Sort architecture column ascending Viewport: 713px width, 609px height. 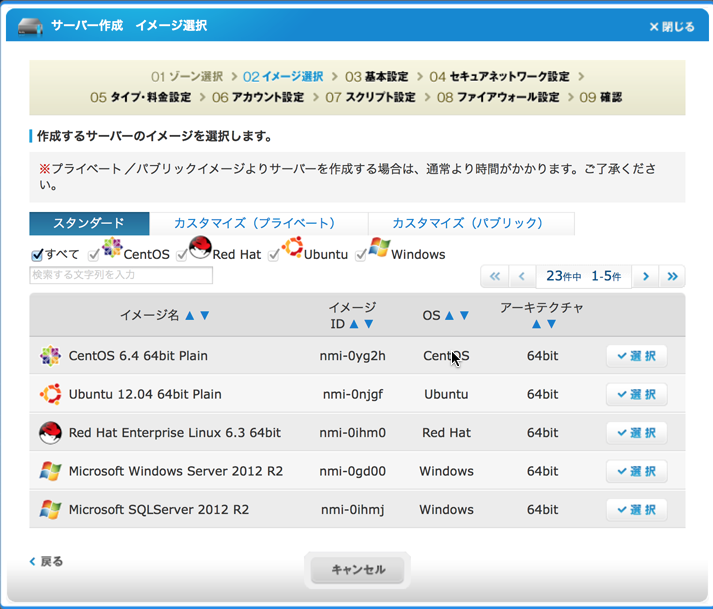(537, 324)
